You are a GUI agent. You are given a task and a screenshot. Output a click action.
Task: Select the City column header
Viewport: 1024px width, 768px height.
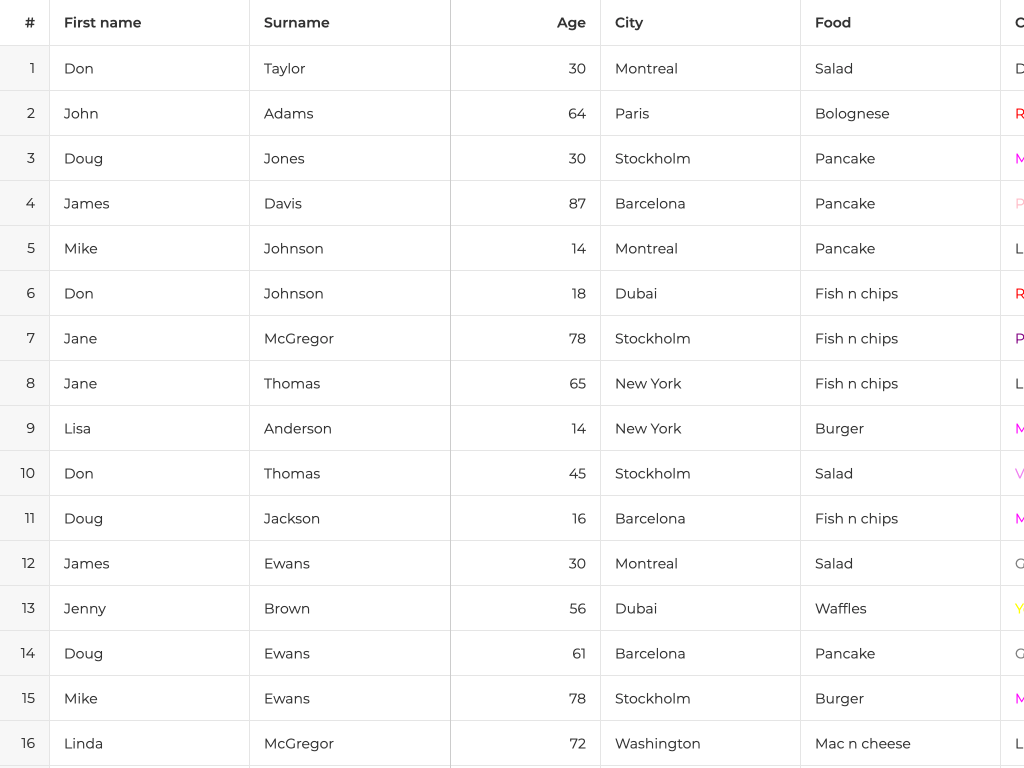(x=629, y=23)
